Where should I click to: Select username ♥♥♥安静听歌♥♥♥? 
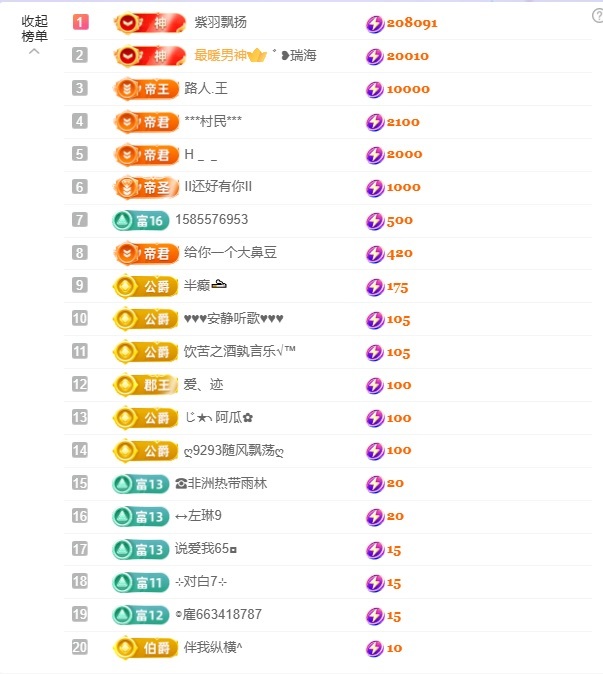coord(234,319)
